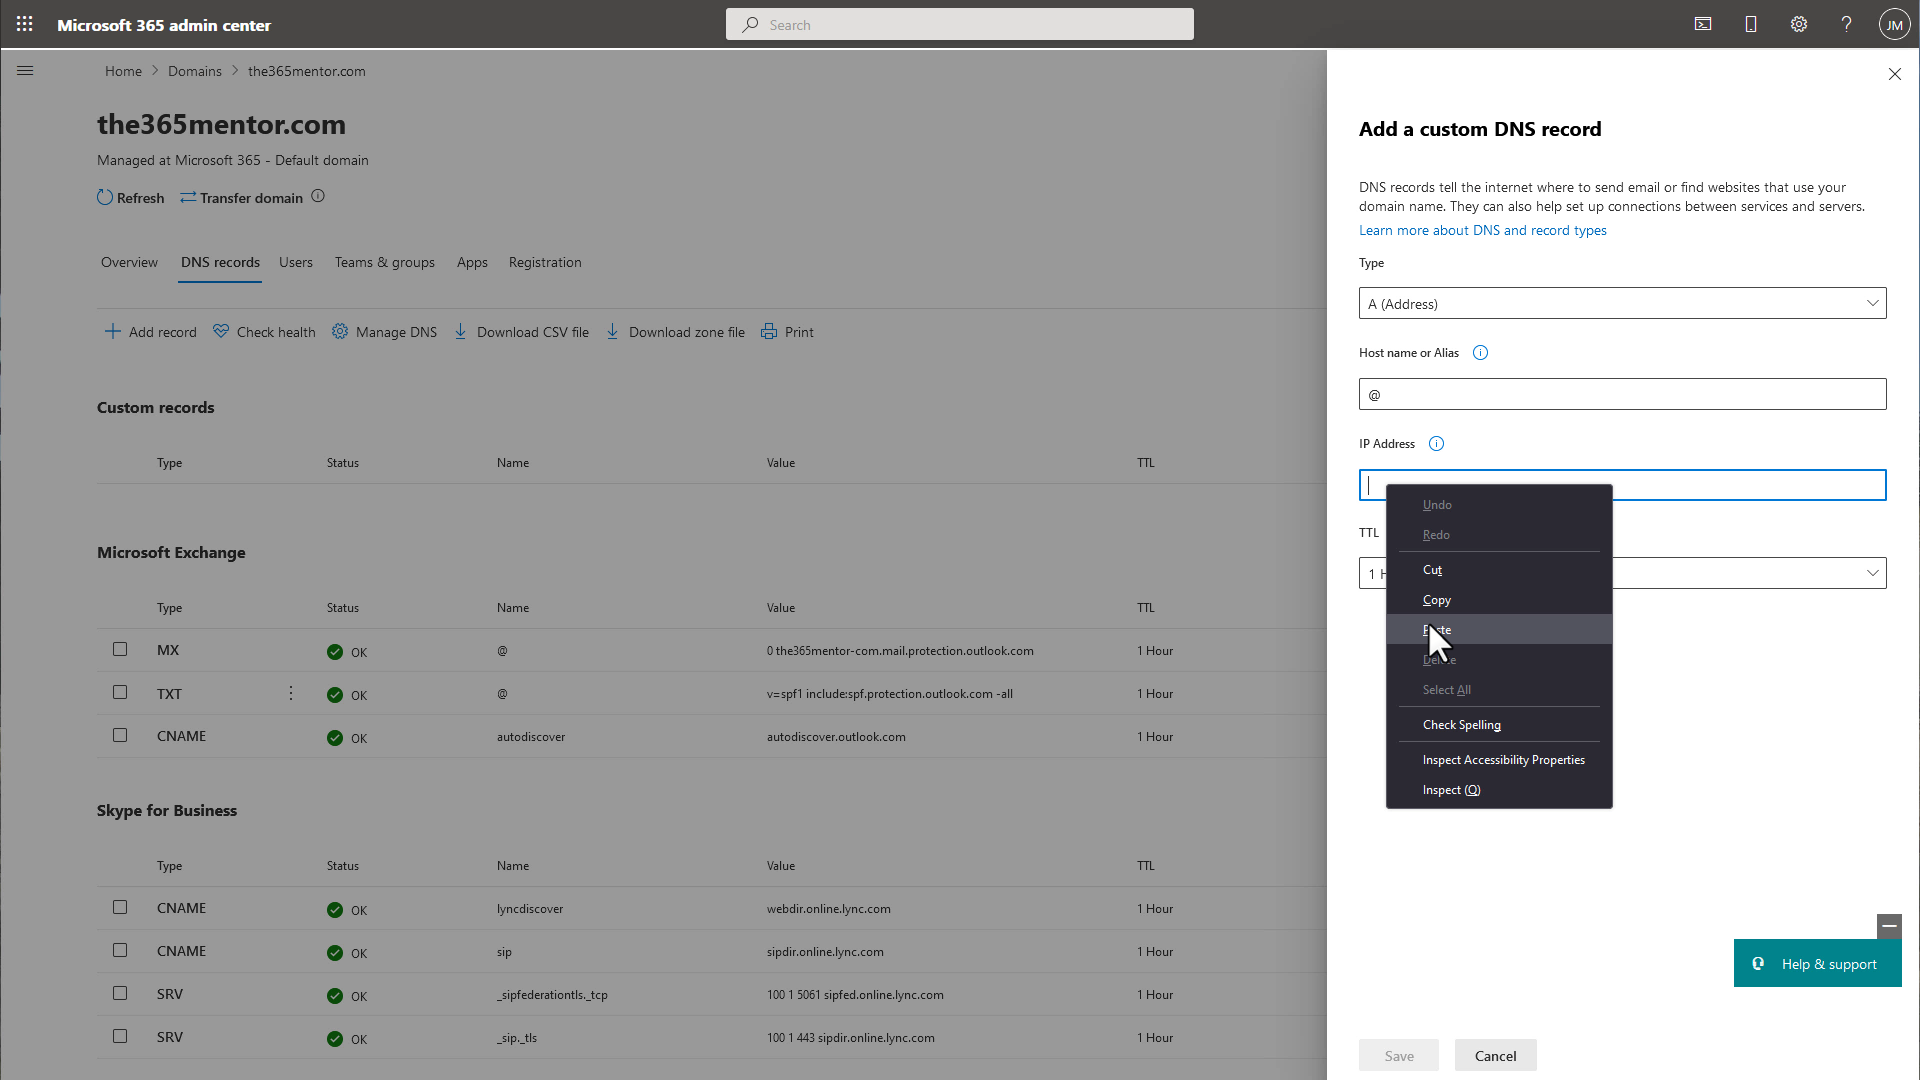Click the autodiscover CNAME OK status icon
1920x1080 pixels.
point(335,738)
